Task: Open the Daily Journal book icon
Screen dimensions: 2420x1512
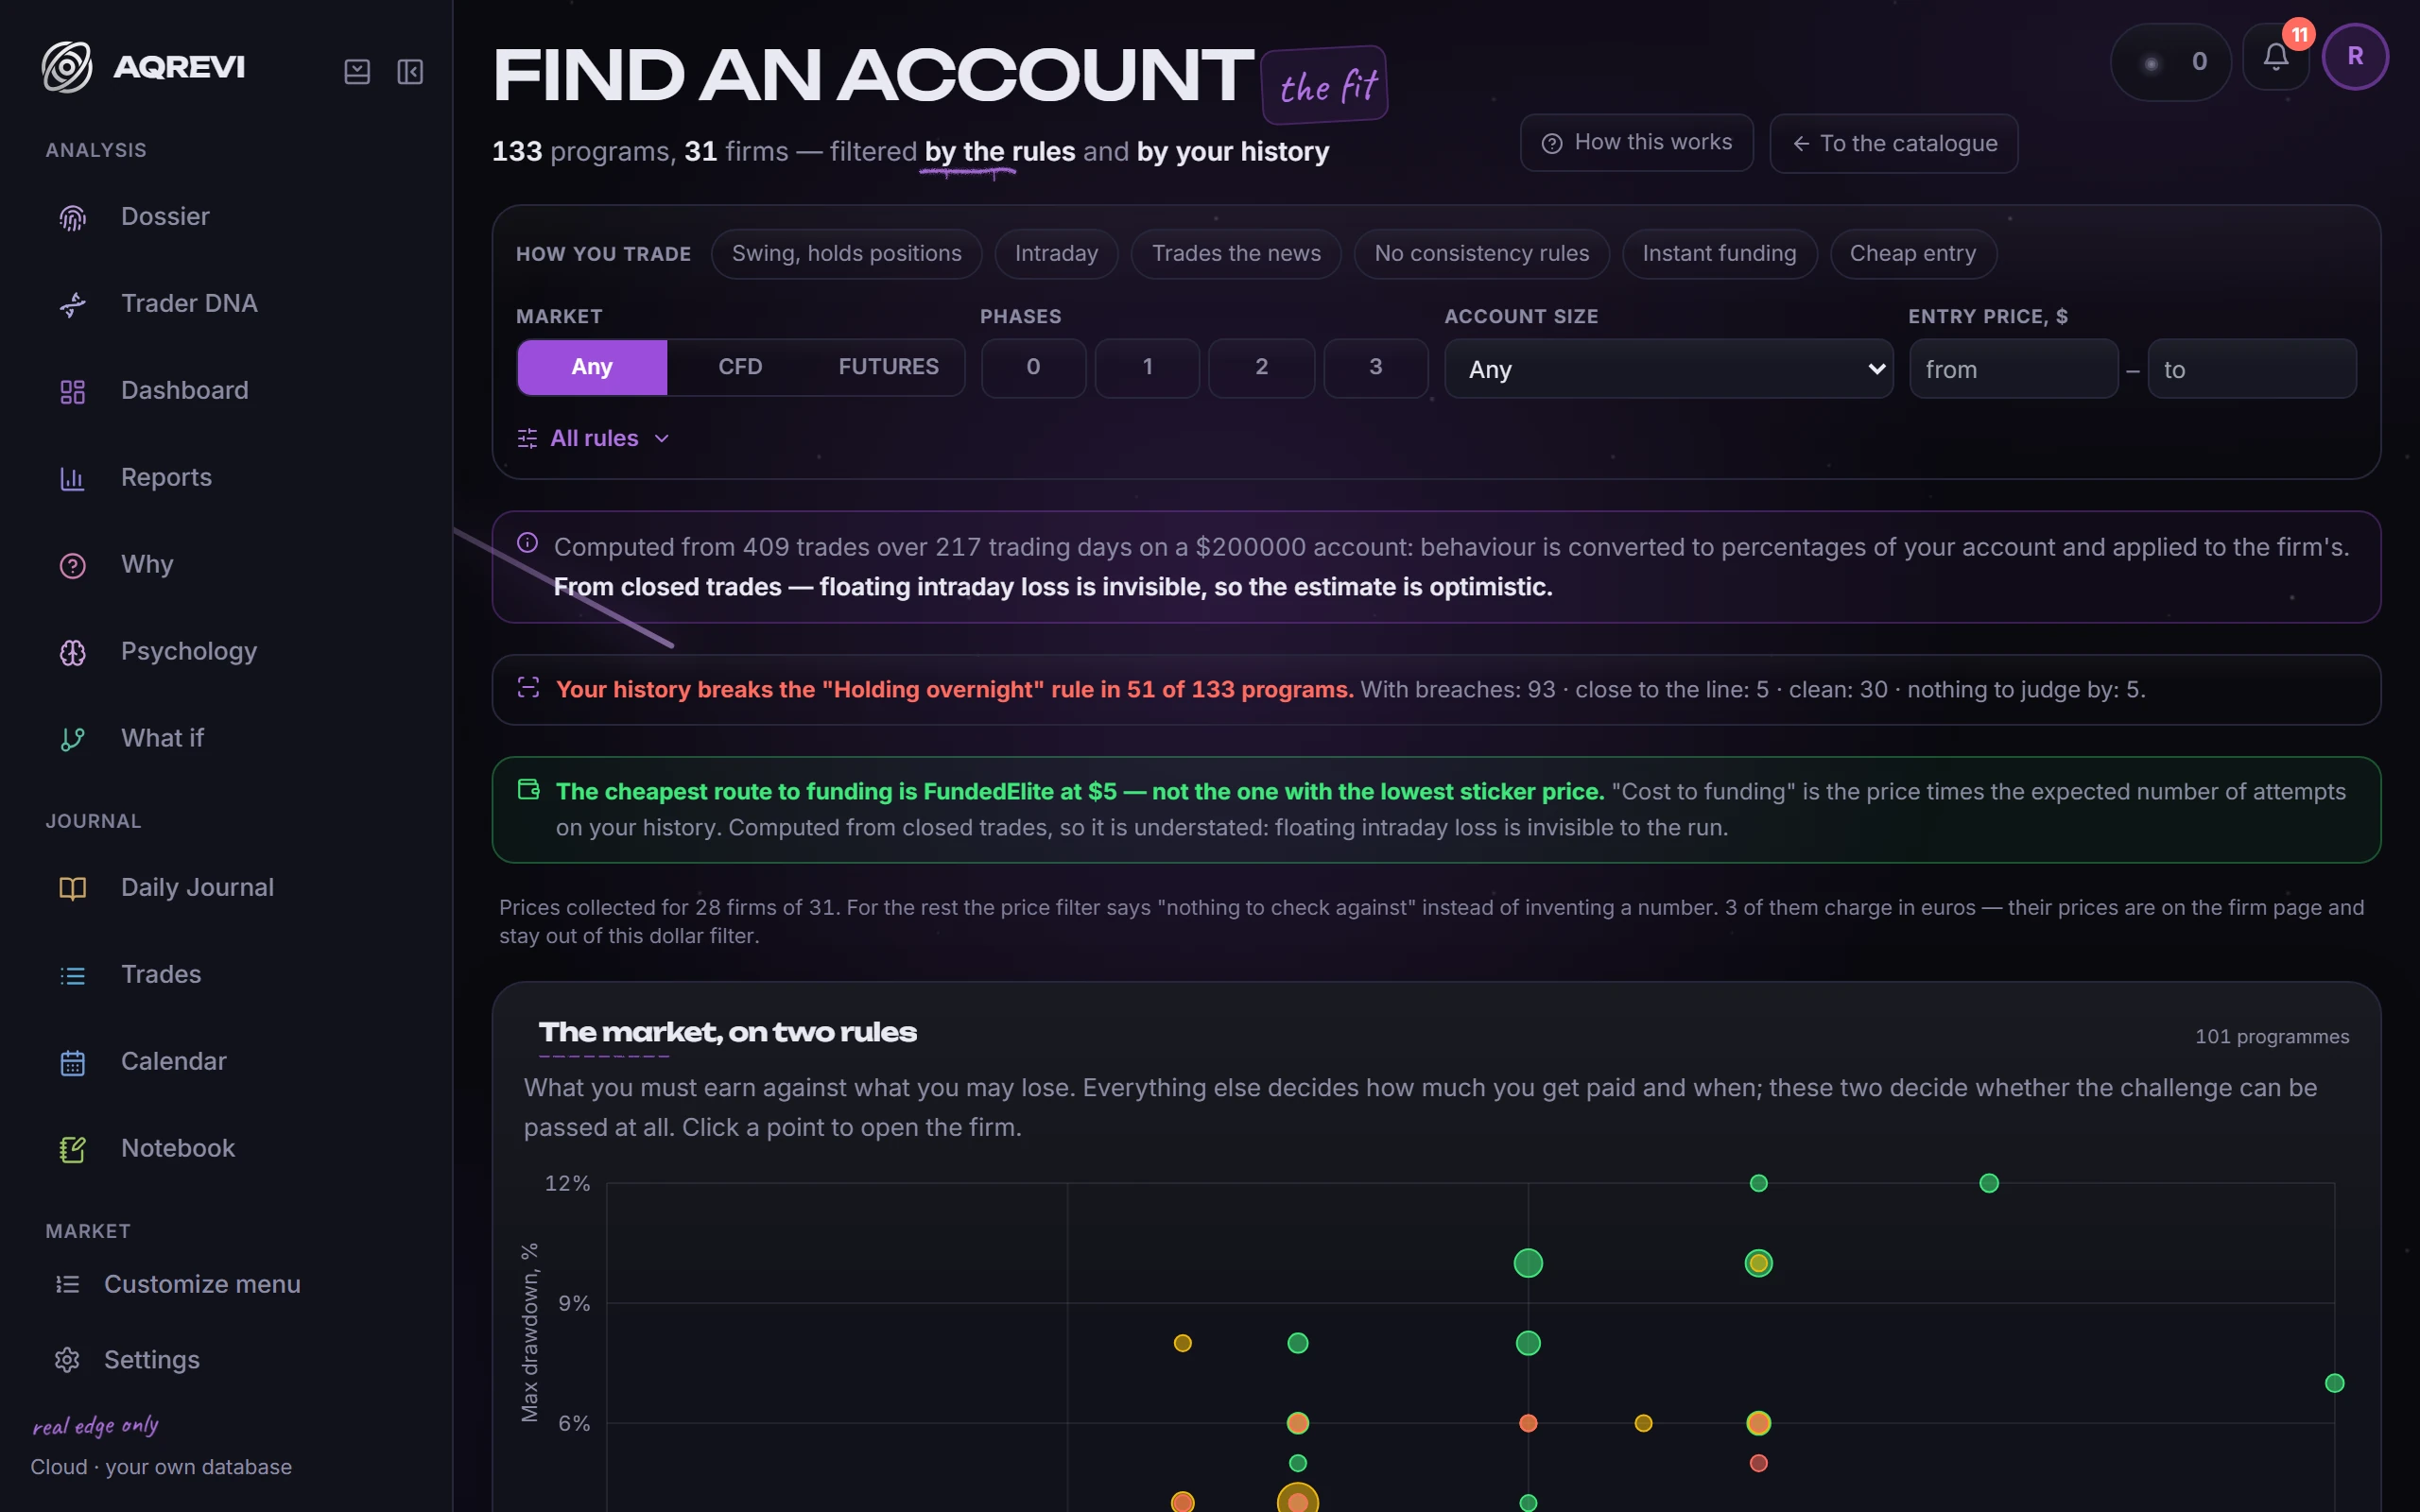Action: [x=72, y=888]
